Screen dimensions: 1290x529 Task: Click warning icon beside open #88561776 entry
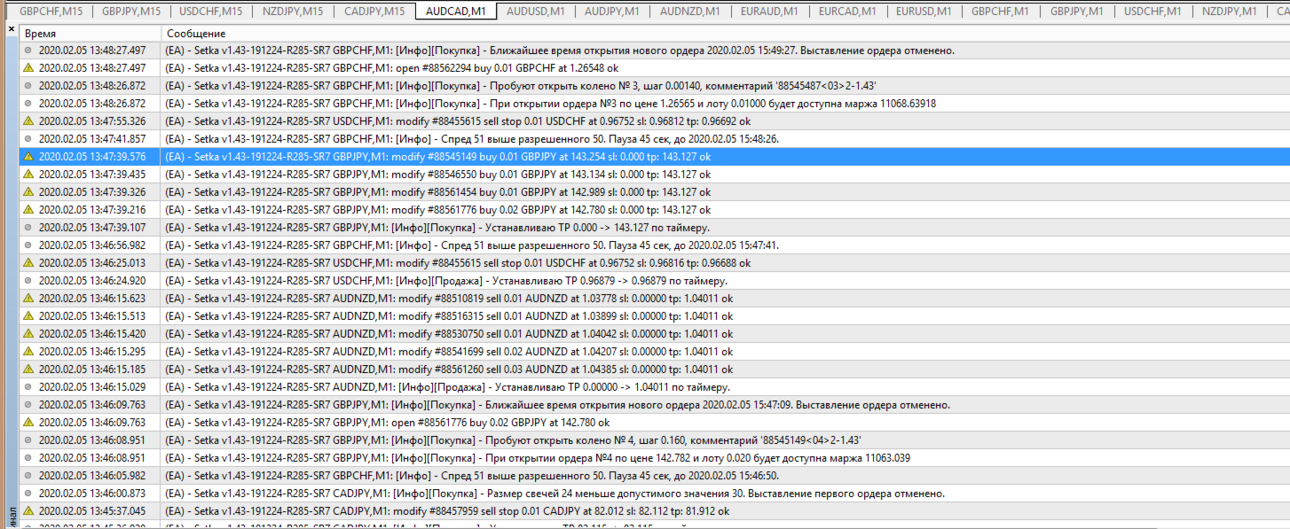28,423
